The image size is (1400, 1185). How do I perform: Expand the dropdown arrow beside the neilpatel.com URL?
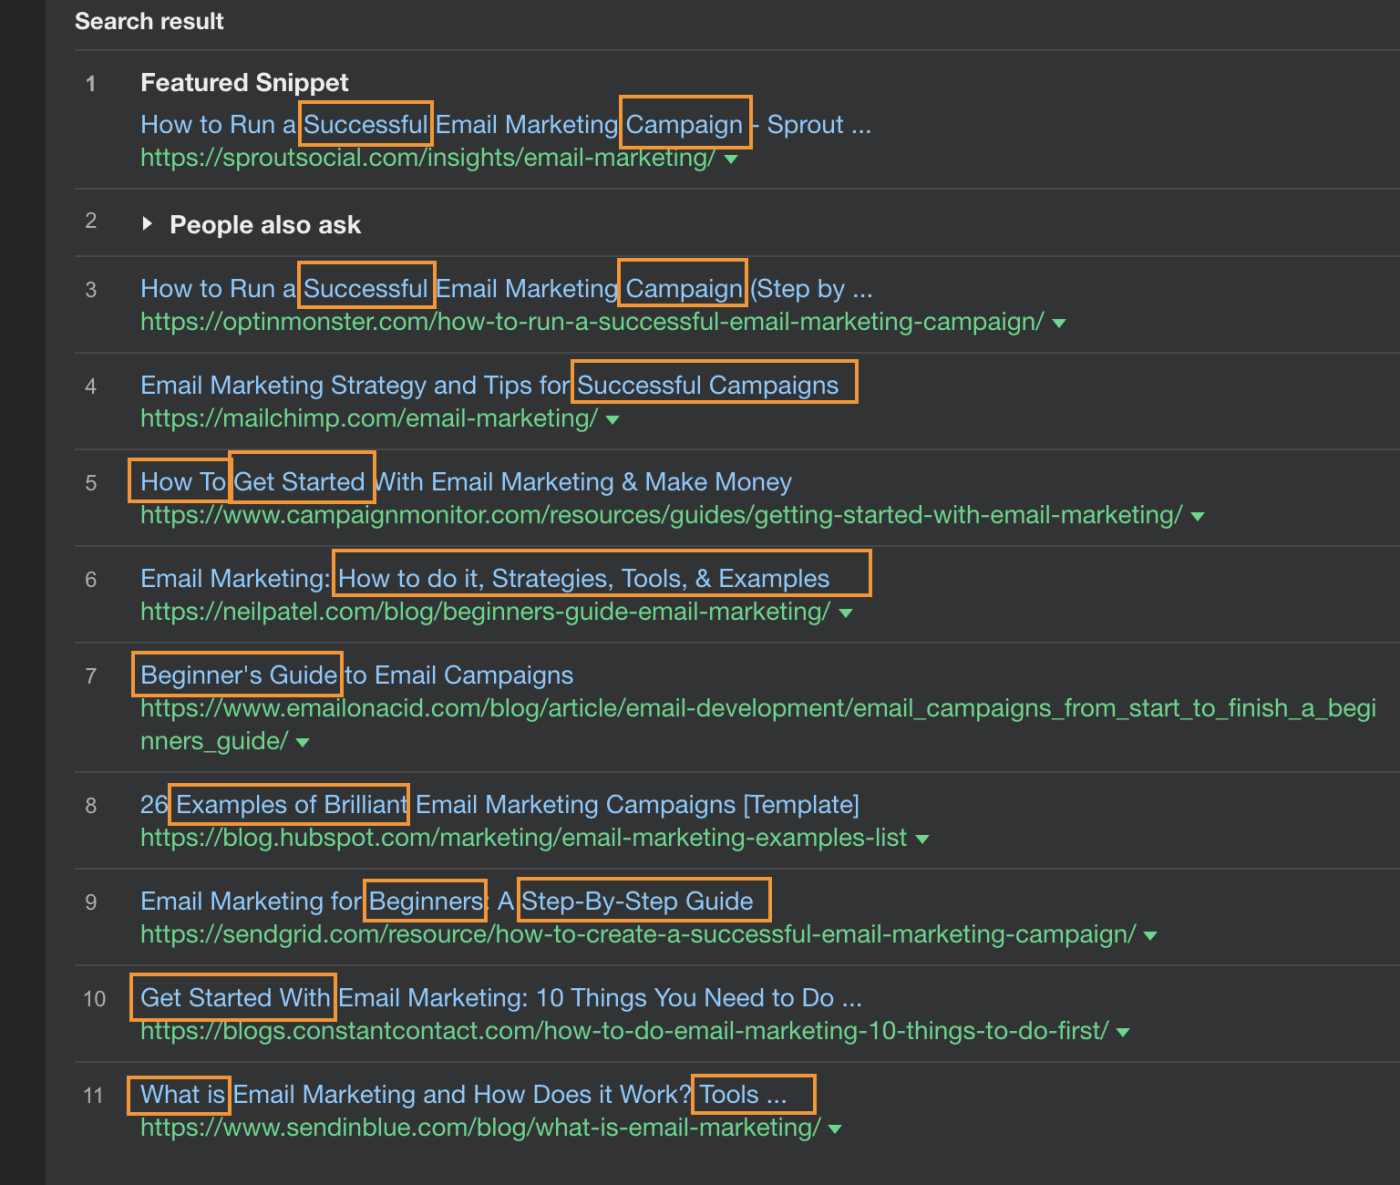coord(846,614)
